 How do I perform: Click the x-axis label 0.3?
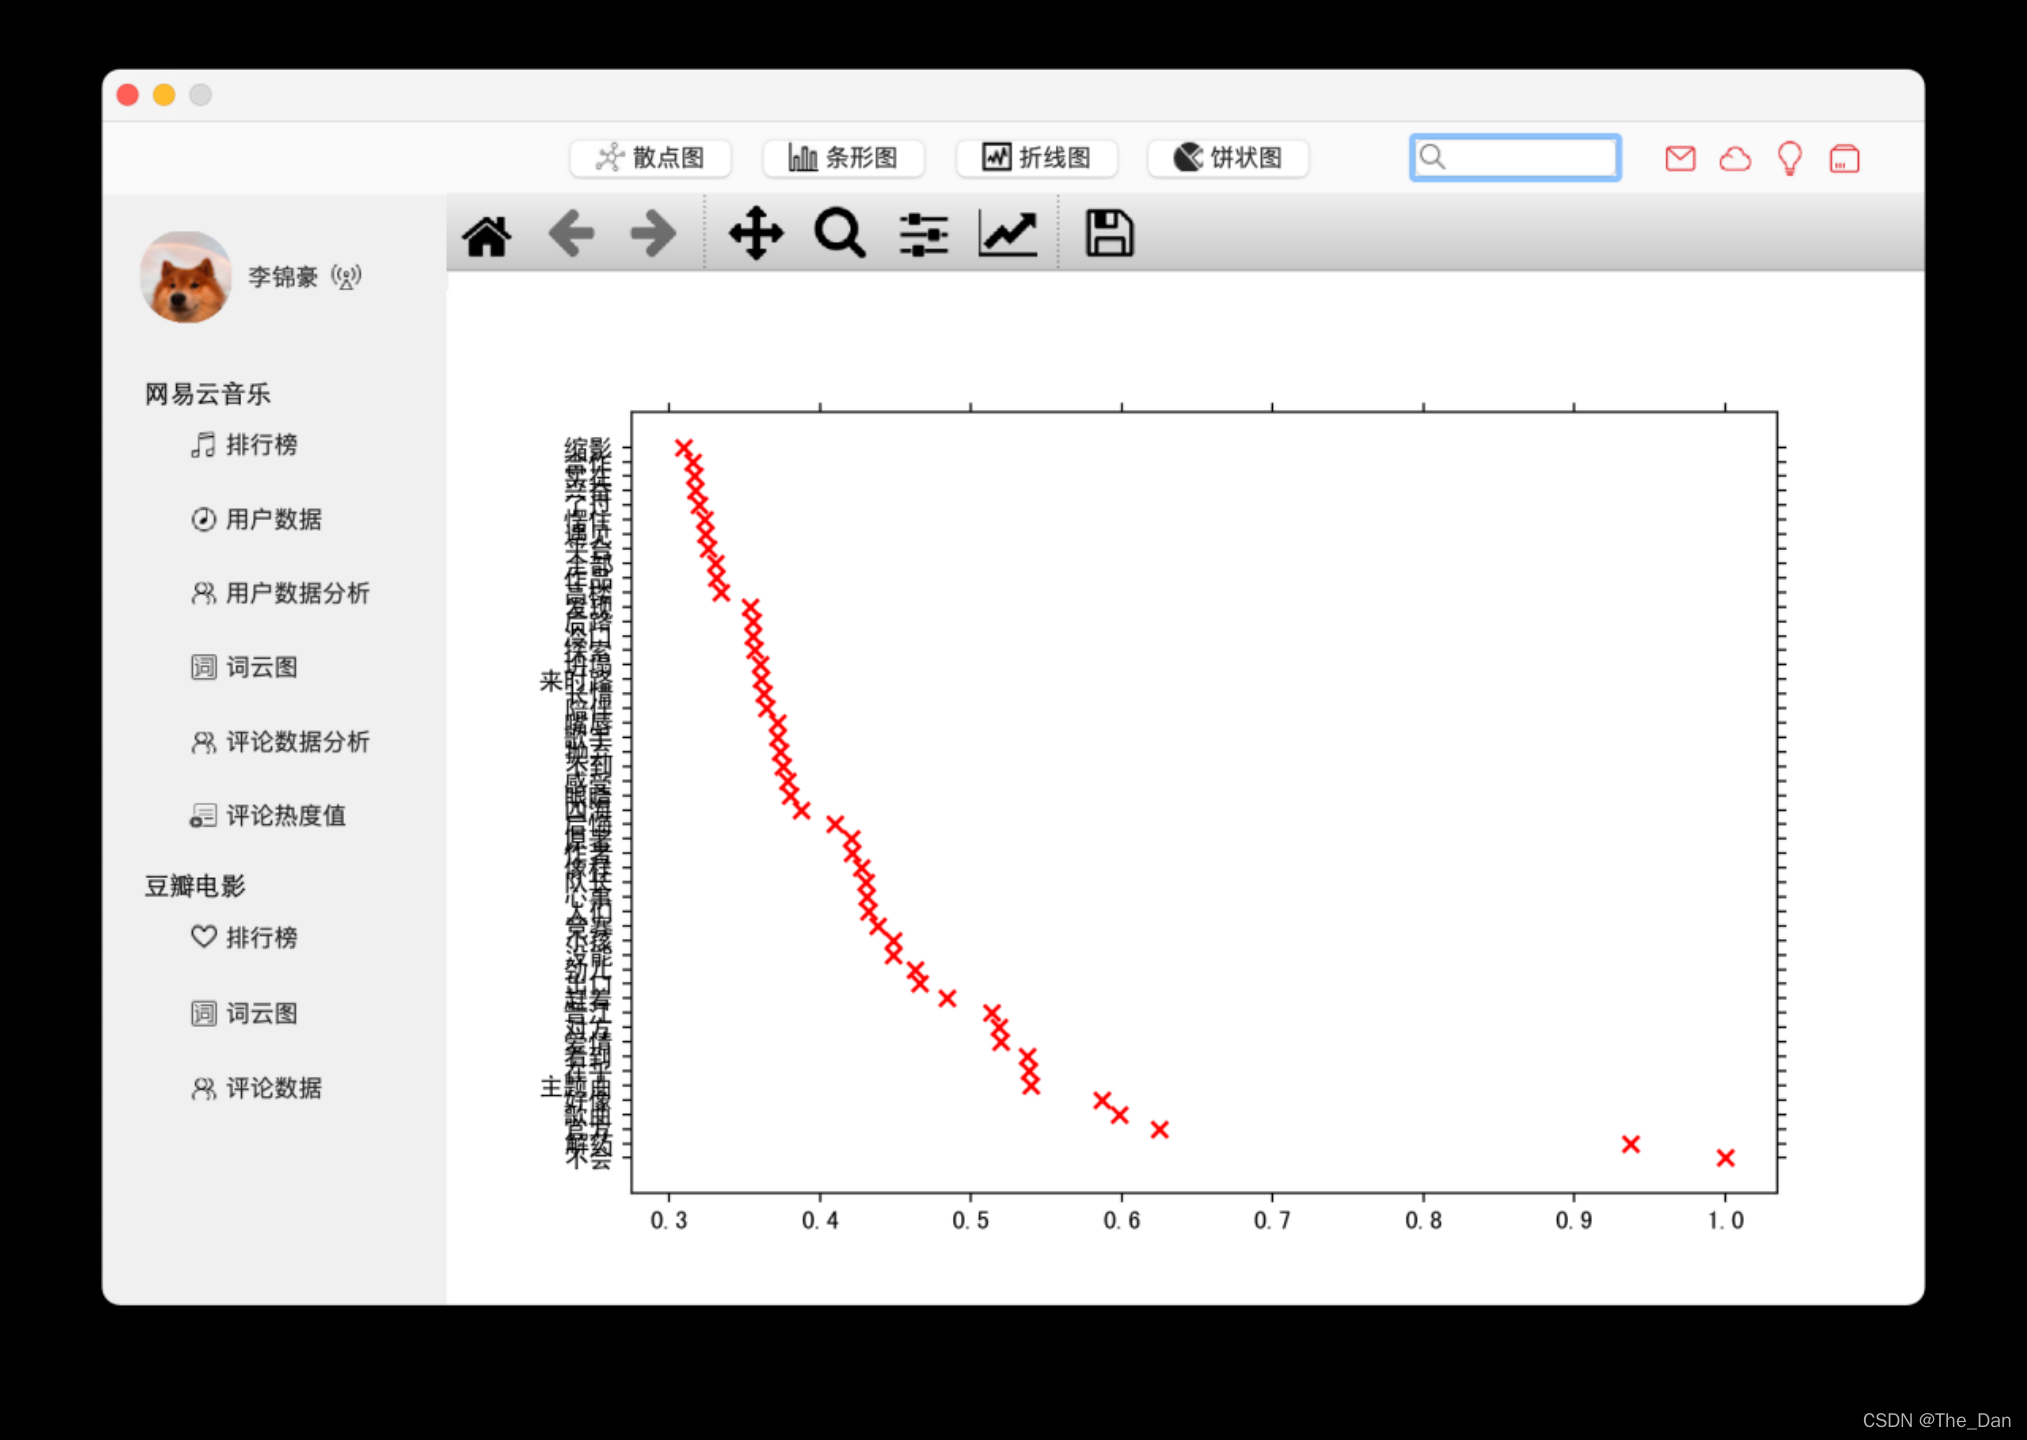669,1221
